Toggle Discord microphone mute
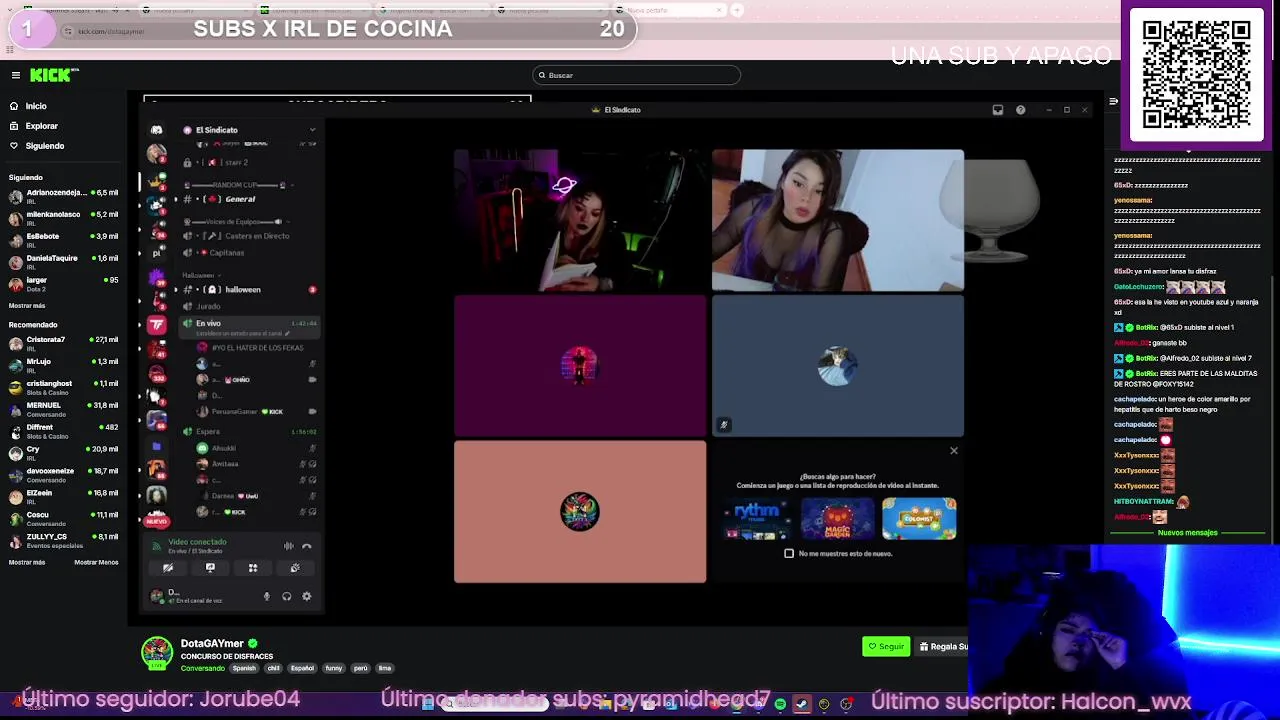This screenshot has height=720, width=1280. click(266, 597)
